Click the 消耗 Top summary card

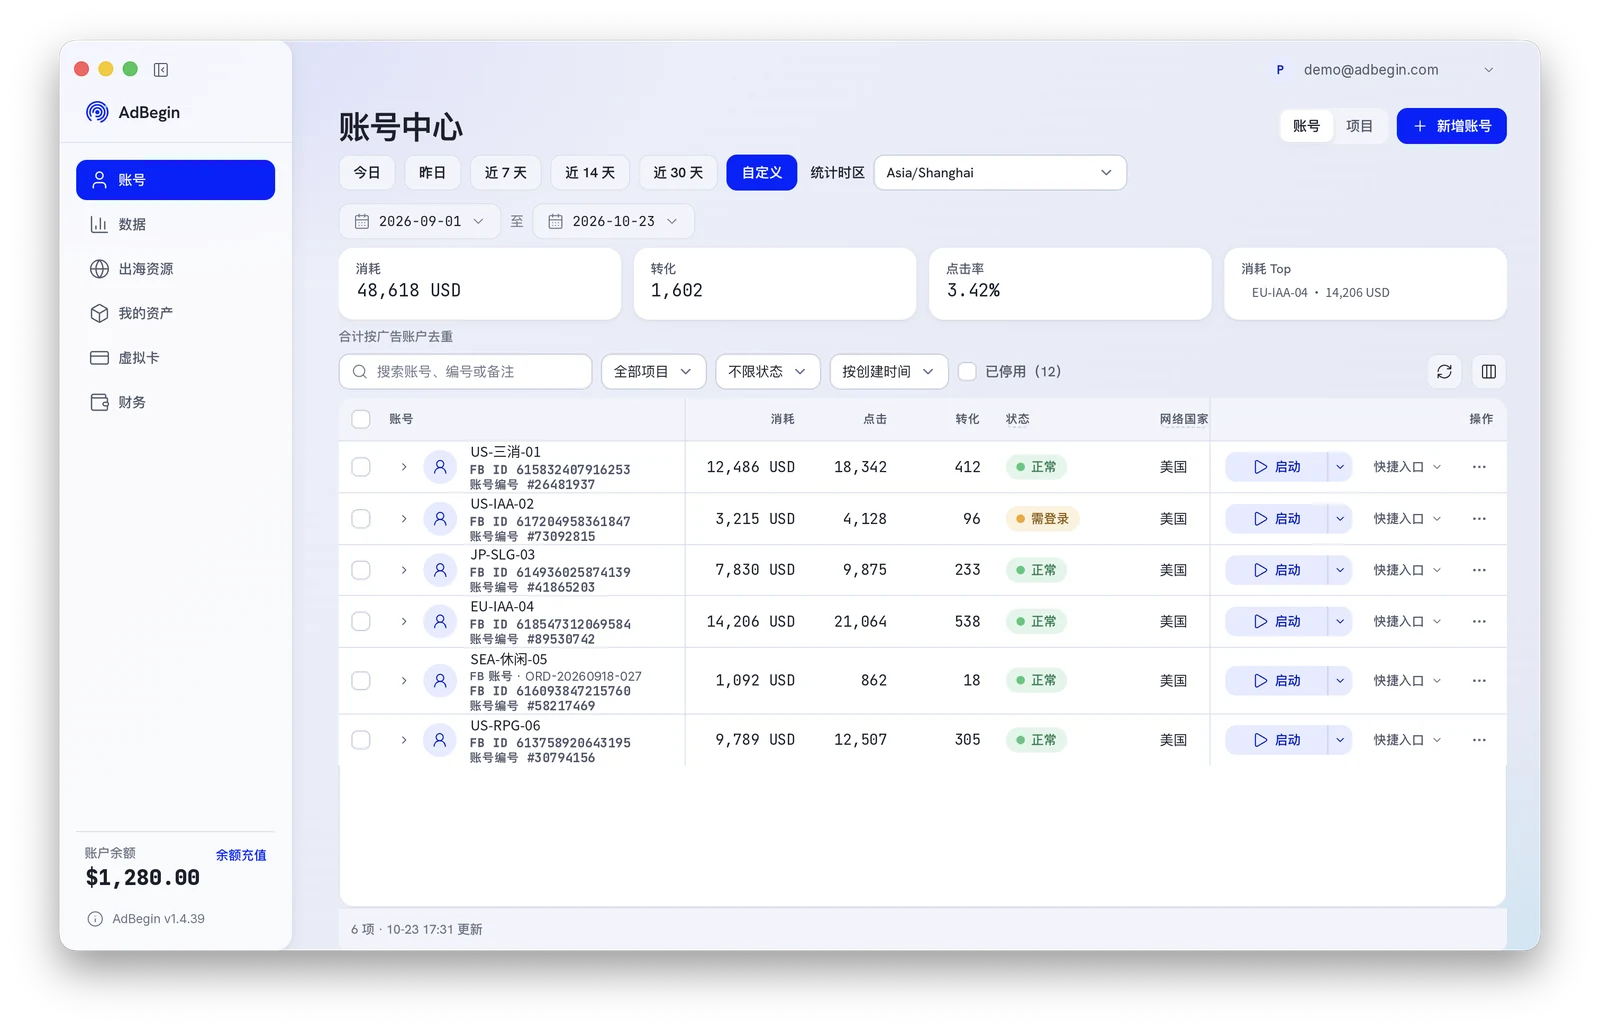tap(1365, 284)
